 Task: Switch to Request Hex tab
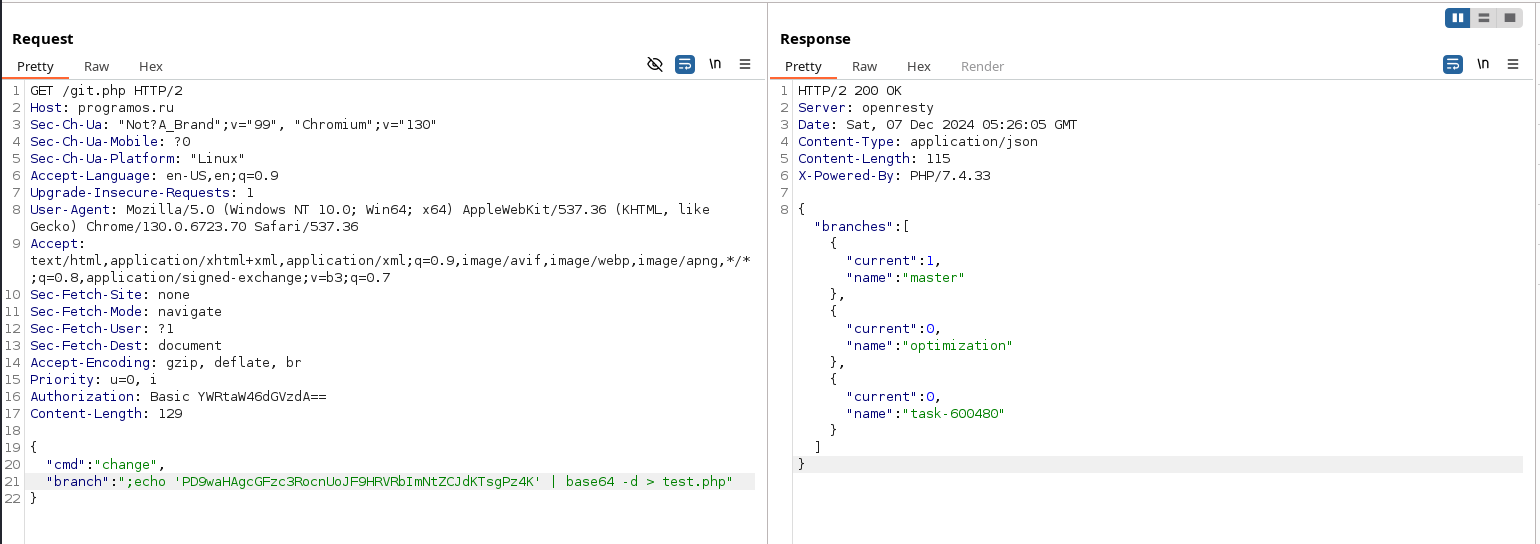point(151,66)
